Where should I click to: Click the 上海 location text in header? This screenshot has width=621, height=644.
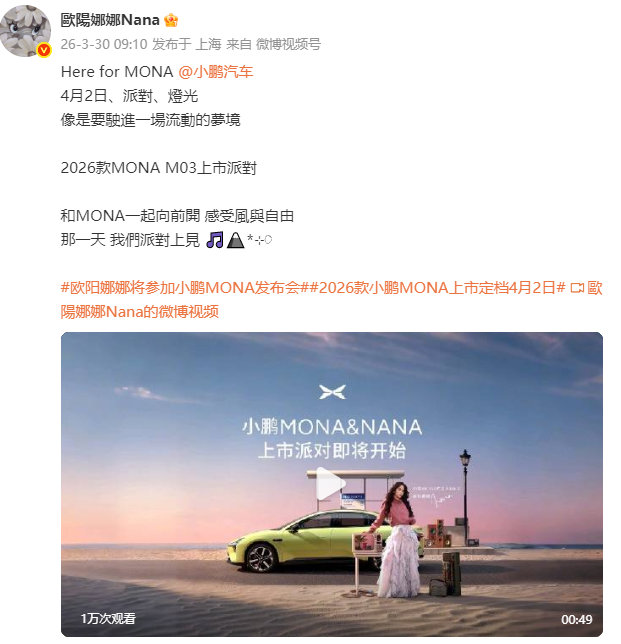click(x=208, y=44)
